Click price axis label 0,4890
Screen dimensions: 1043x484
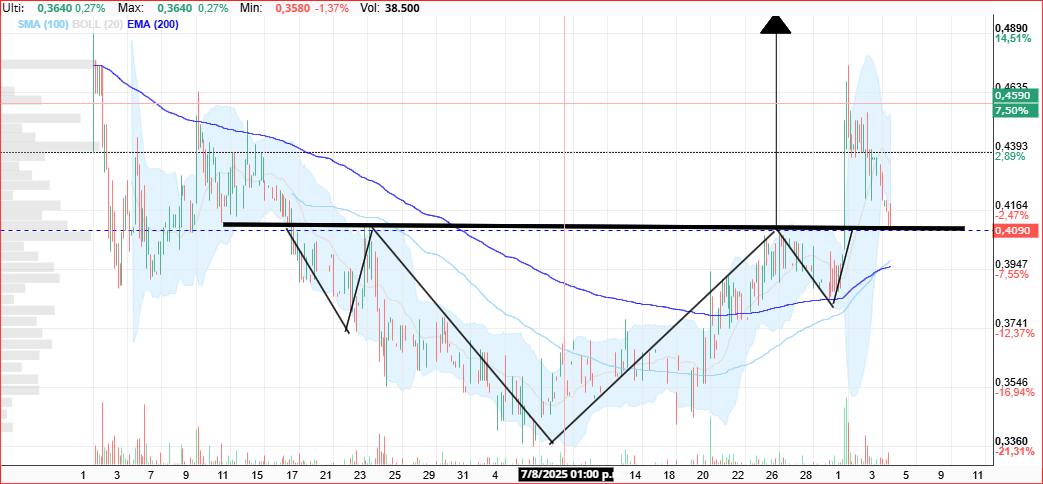tap(1011, 29)
